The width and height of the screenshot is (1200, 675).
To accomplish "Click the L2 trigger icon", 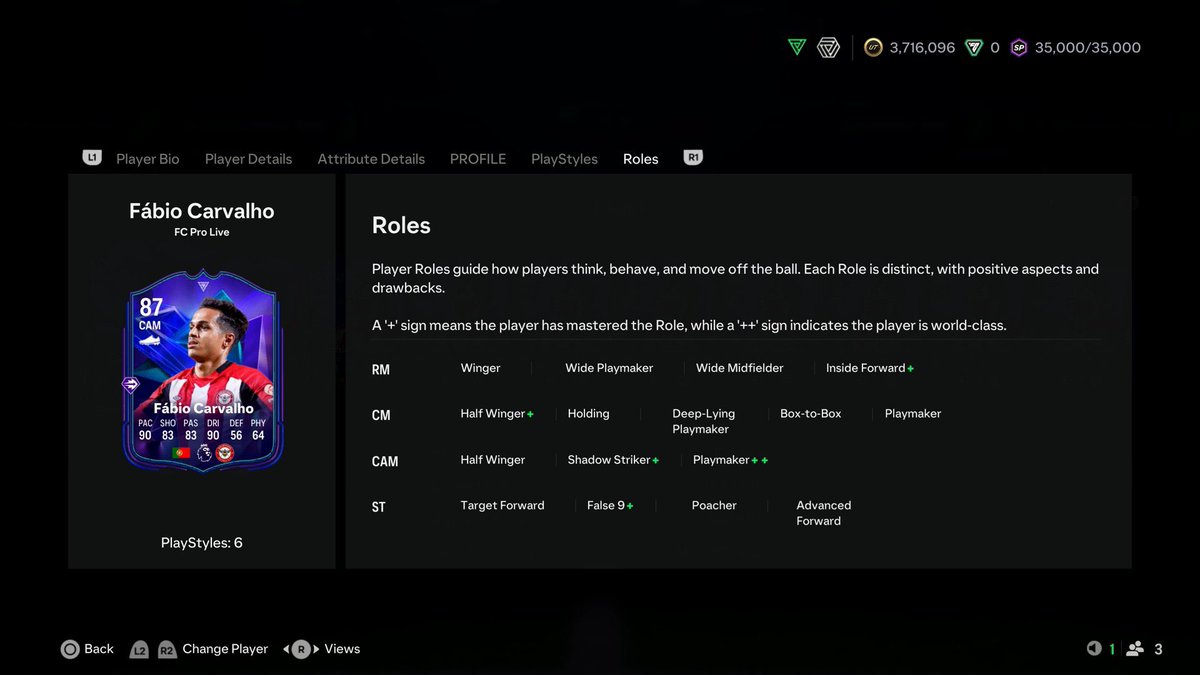I will click(140, 649).
